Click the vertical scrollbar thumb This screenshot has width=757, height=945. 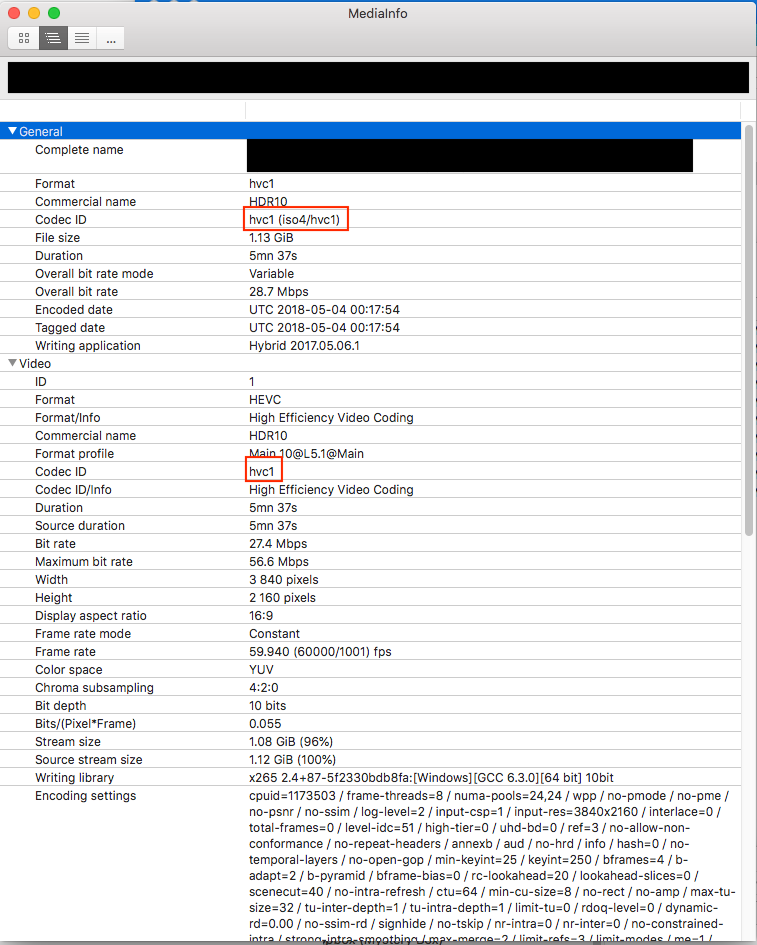pos(748,330)
